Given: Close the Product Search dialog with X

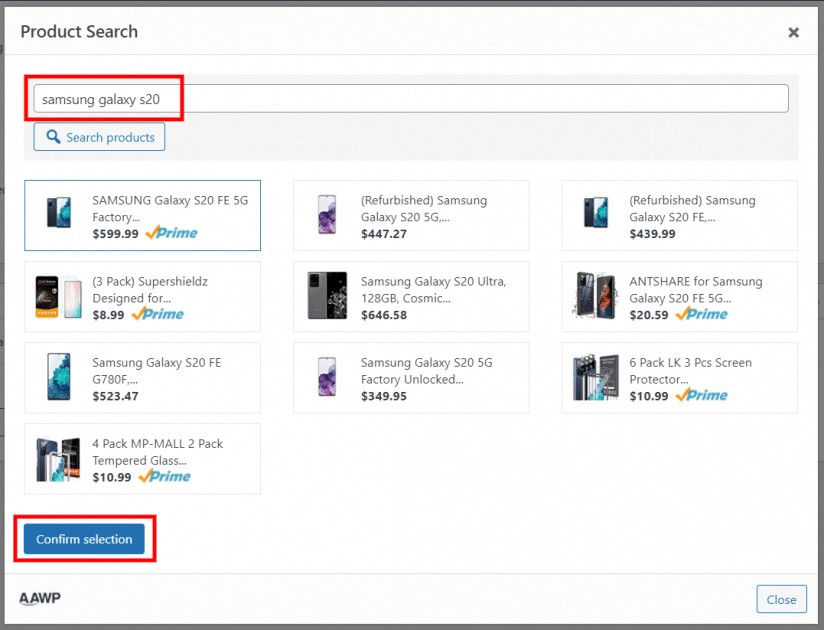Looking at the screenshot, I should [794, 33].
